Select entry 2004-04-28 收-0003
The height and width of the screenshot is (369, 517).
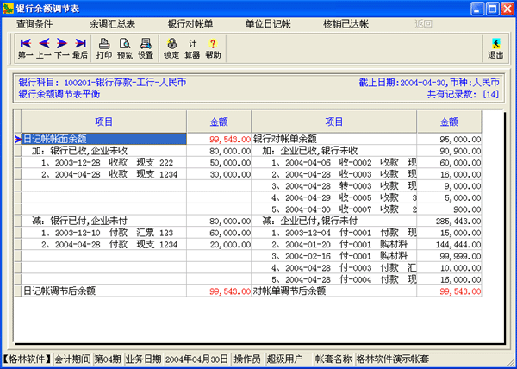click(x=334, y=174)
